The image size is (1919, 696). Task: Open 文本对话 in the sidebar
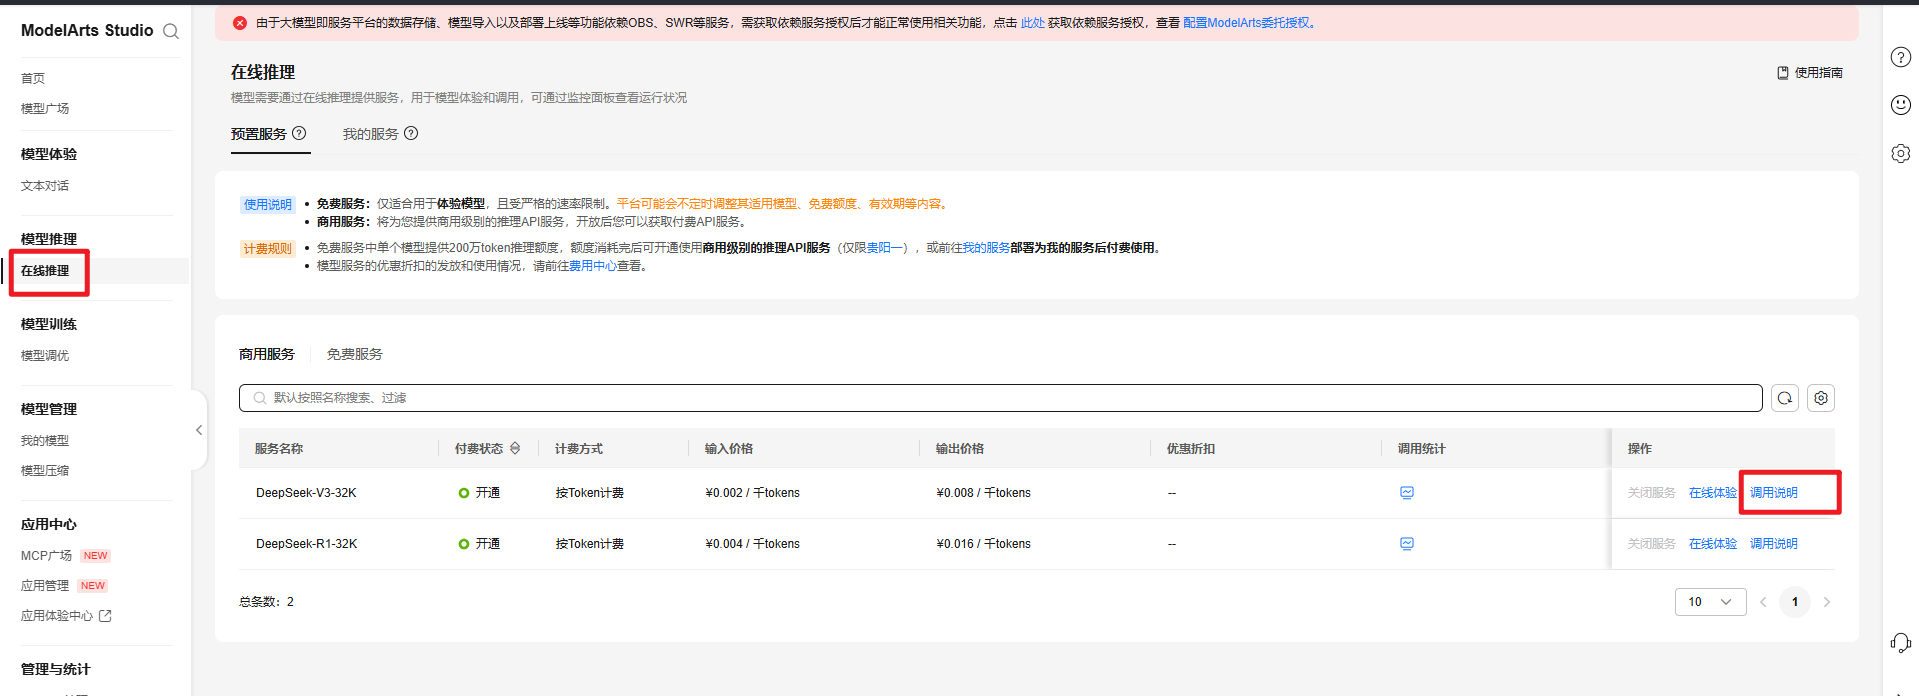(45, 186)
